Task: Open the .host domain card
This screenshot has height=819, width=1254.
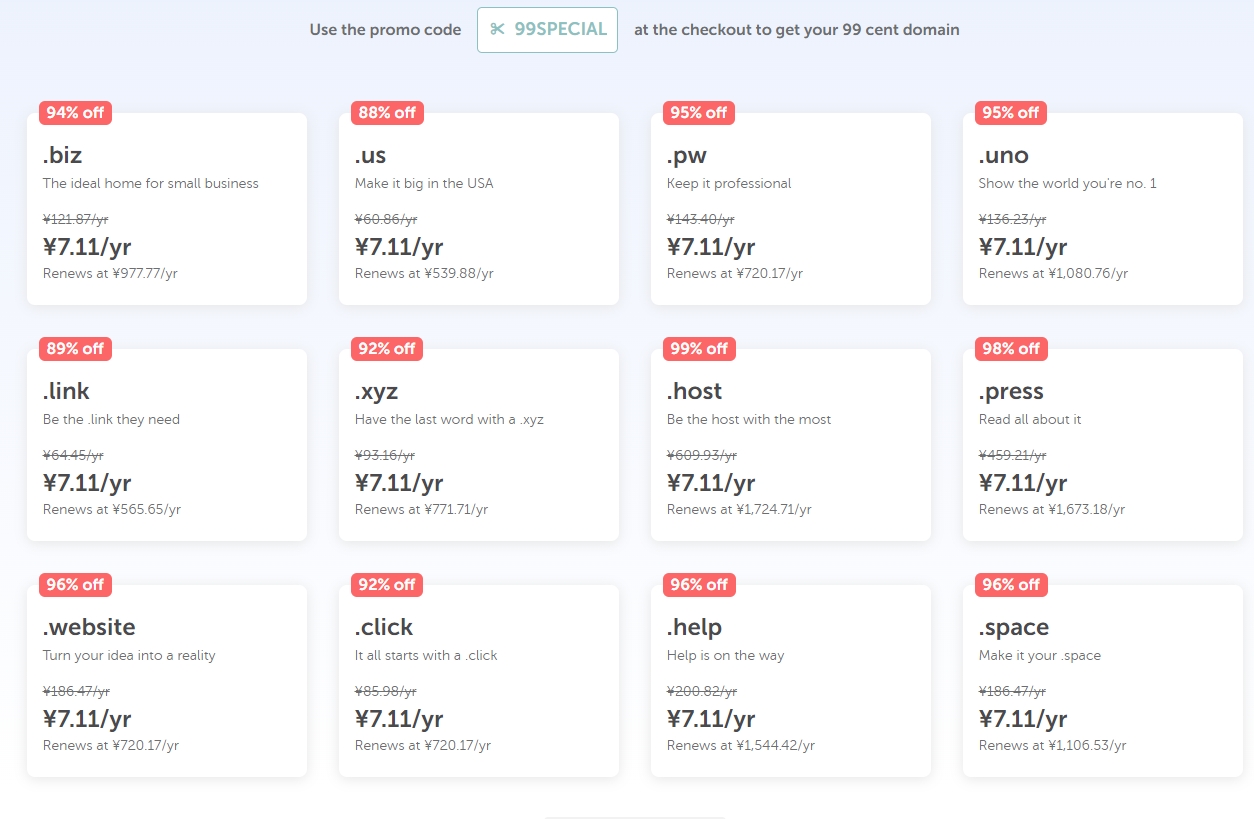Action: [790, 445]
